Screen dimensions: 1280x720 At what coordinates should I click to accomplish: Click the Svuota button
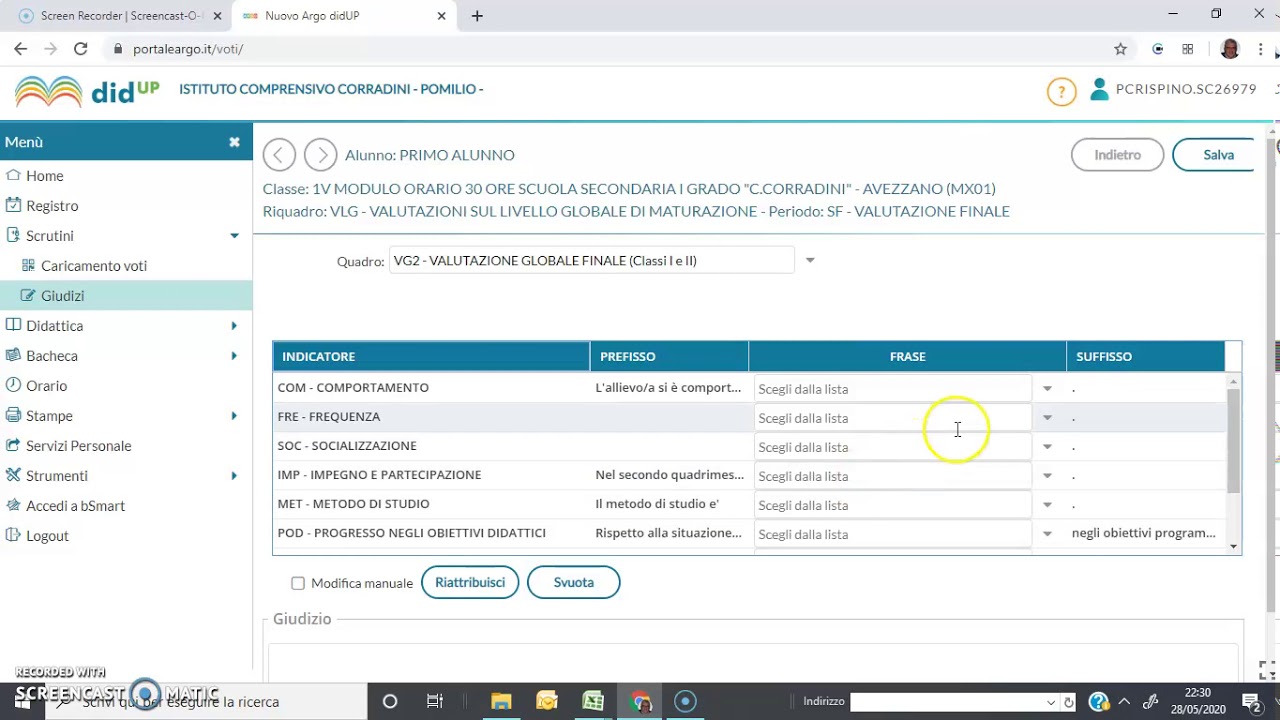[574, 582]
